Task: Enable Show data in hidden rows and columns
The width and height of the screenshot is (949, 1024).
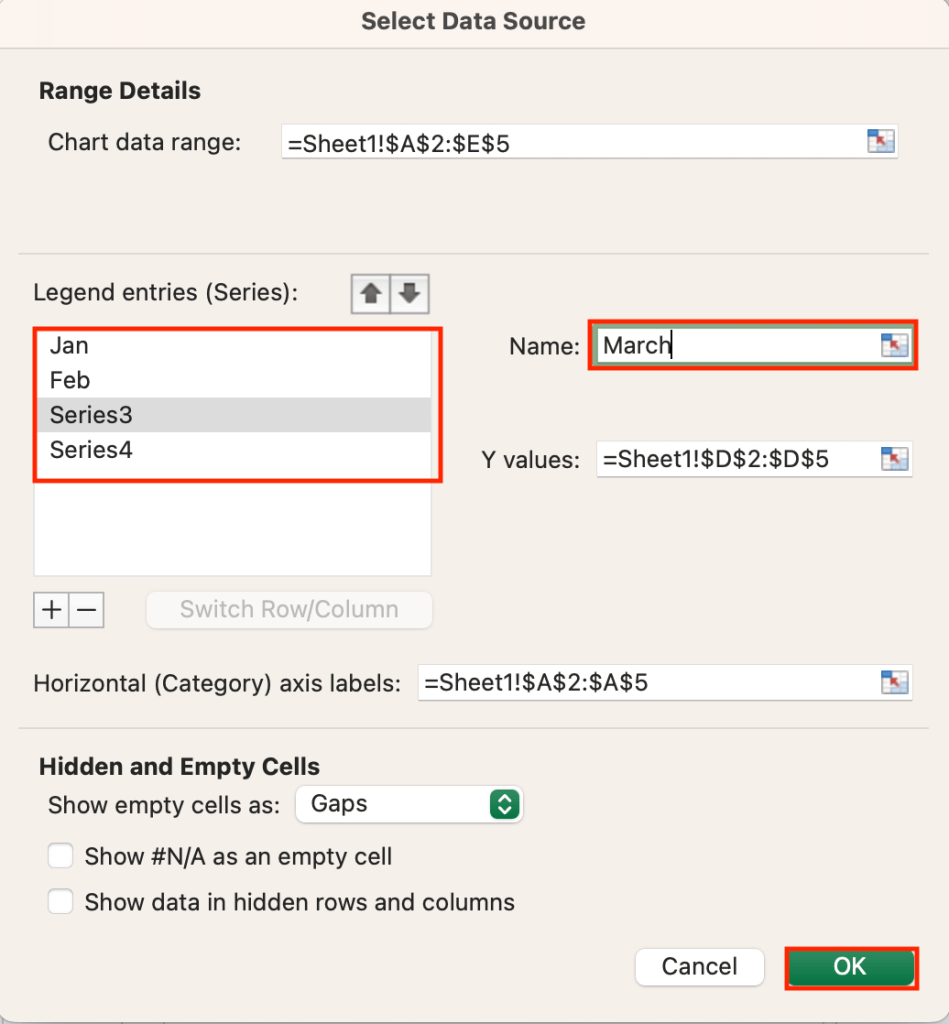Action: click(61, 902)
